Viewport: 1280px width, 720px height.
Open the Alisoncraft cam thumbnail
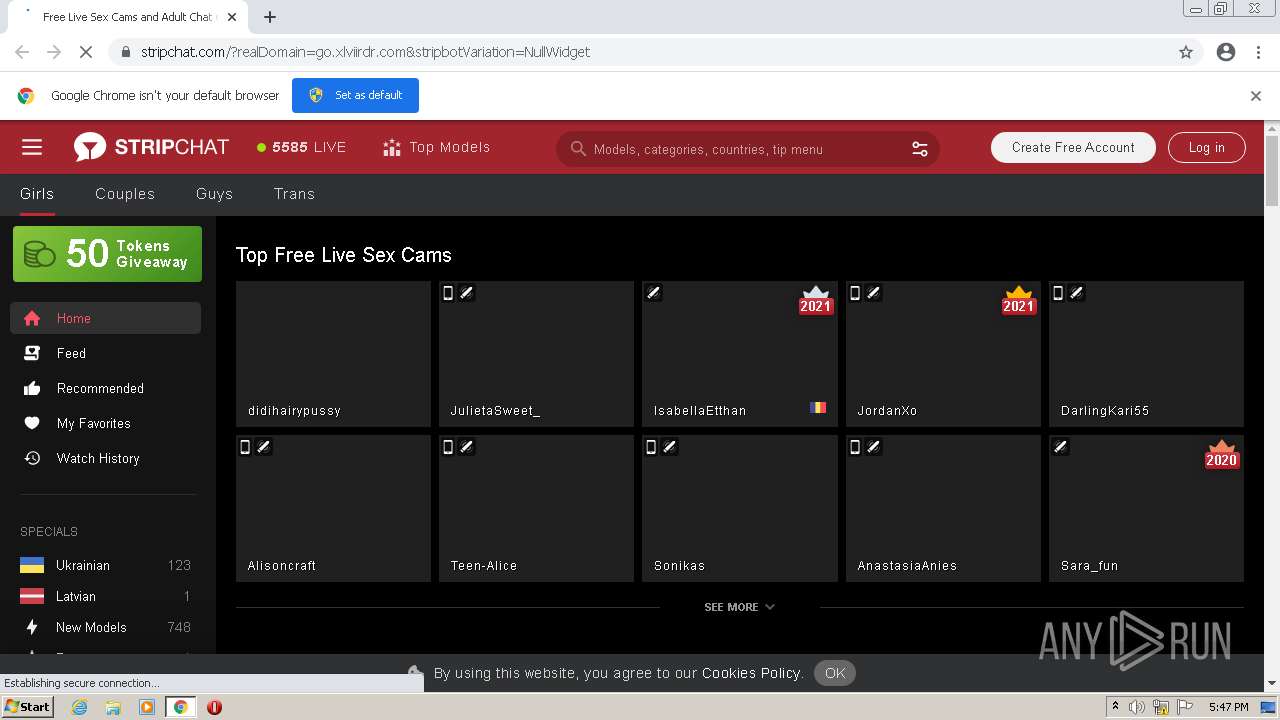(333, 508)
